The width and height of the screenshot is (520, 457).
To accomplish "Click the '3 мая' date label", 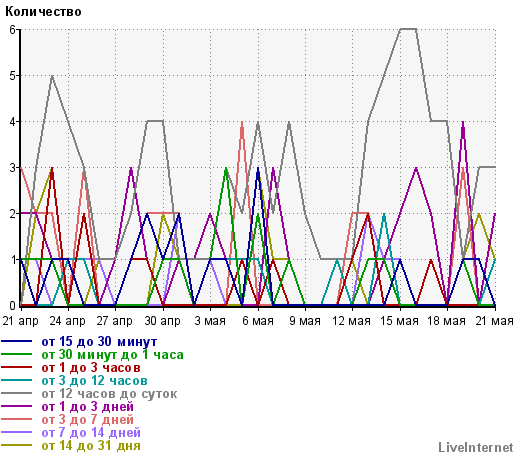I will tap(210, 321).
